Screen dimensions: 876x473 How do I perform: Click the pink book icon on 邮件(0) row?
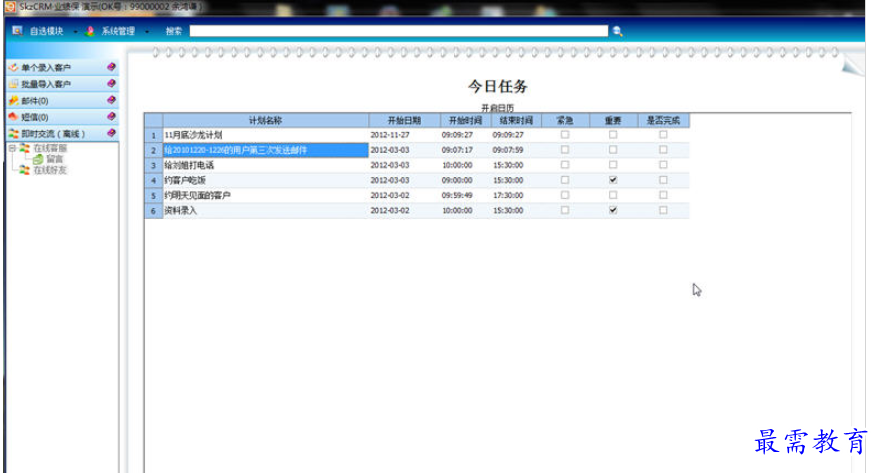[111, 100]
